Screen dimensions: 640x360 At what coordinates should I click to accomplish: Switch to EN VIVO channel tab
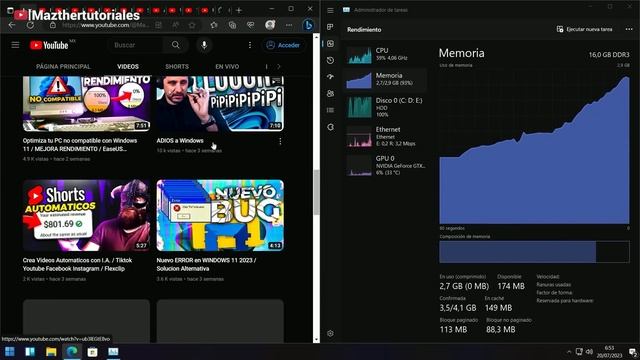pyautogui.click(x=227, y=67)
